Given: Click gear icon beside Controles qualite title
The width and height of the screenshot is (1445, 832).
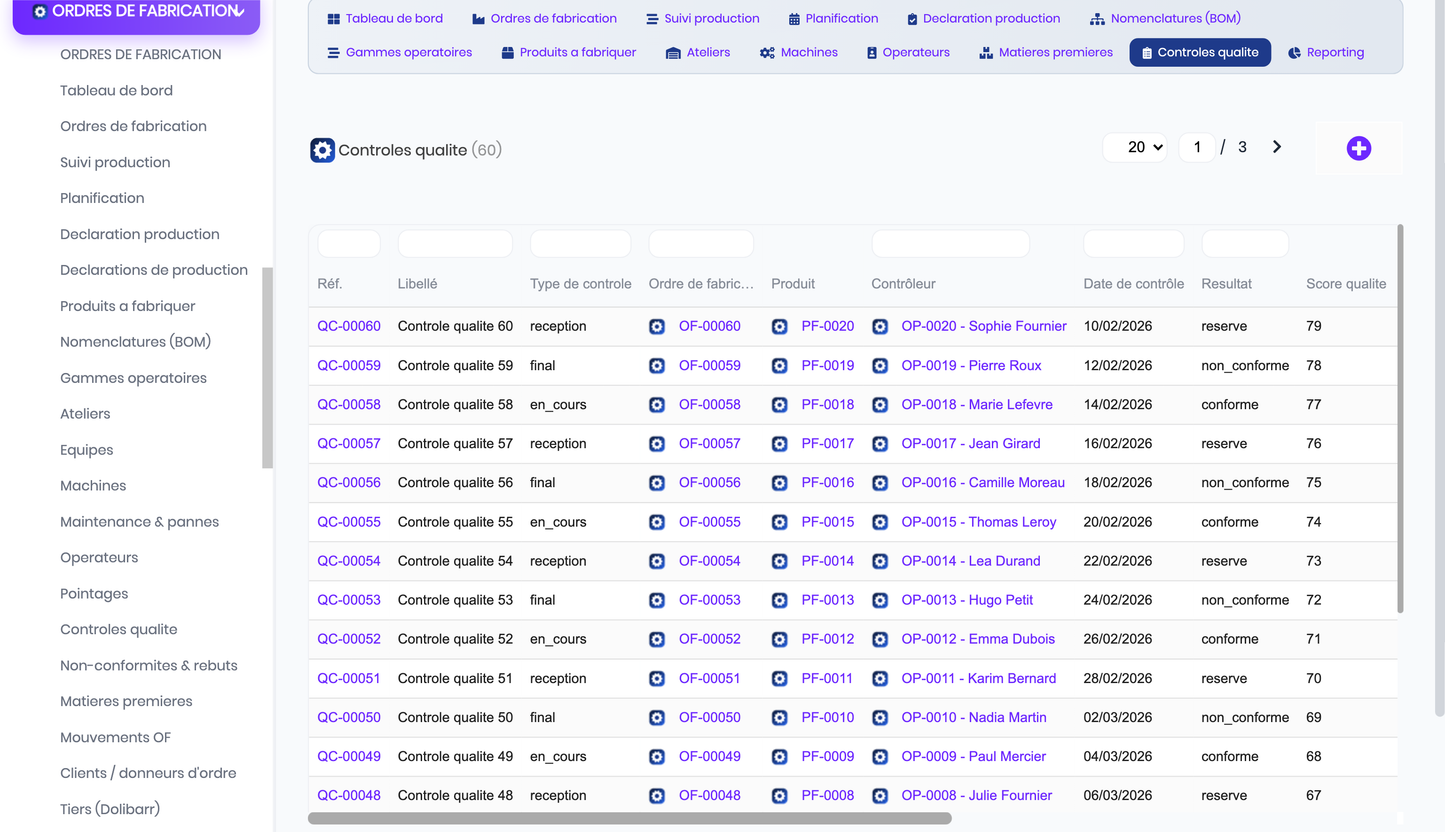Looking at the screenshot, I should (x=322, y=150).
